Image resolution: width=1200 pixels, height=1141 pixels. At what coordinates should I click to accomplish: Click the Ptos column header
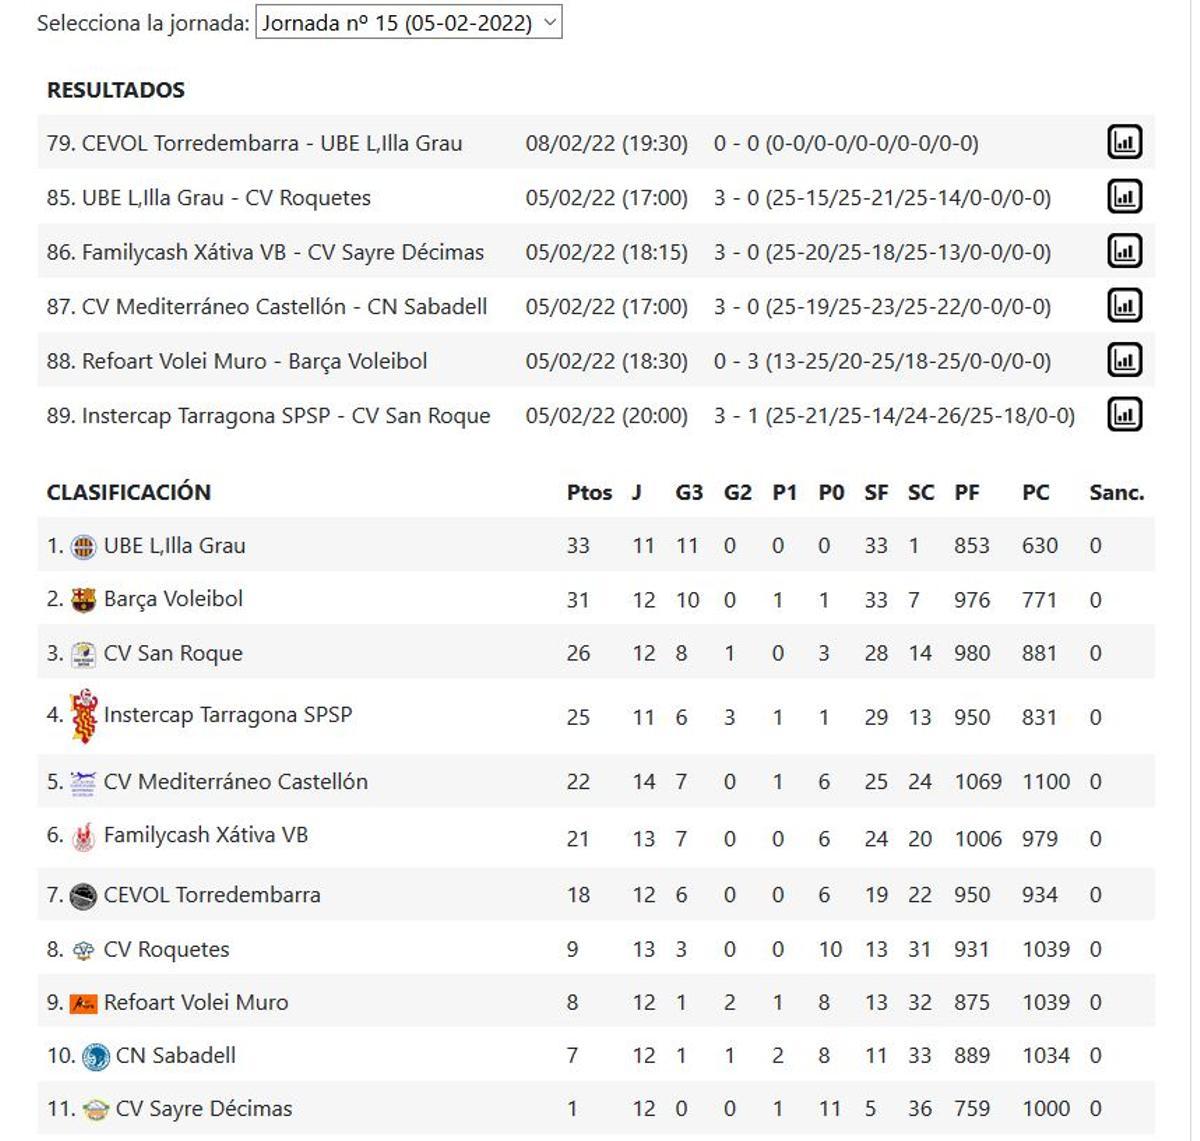[589, 492]
